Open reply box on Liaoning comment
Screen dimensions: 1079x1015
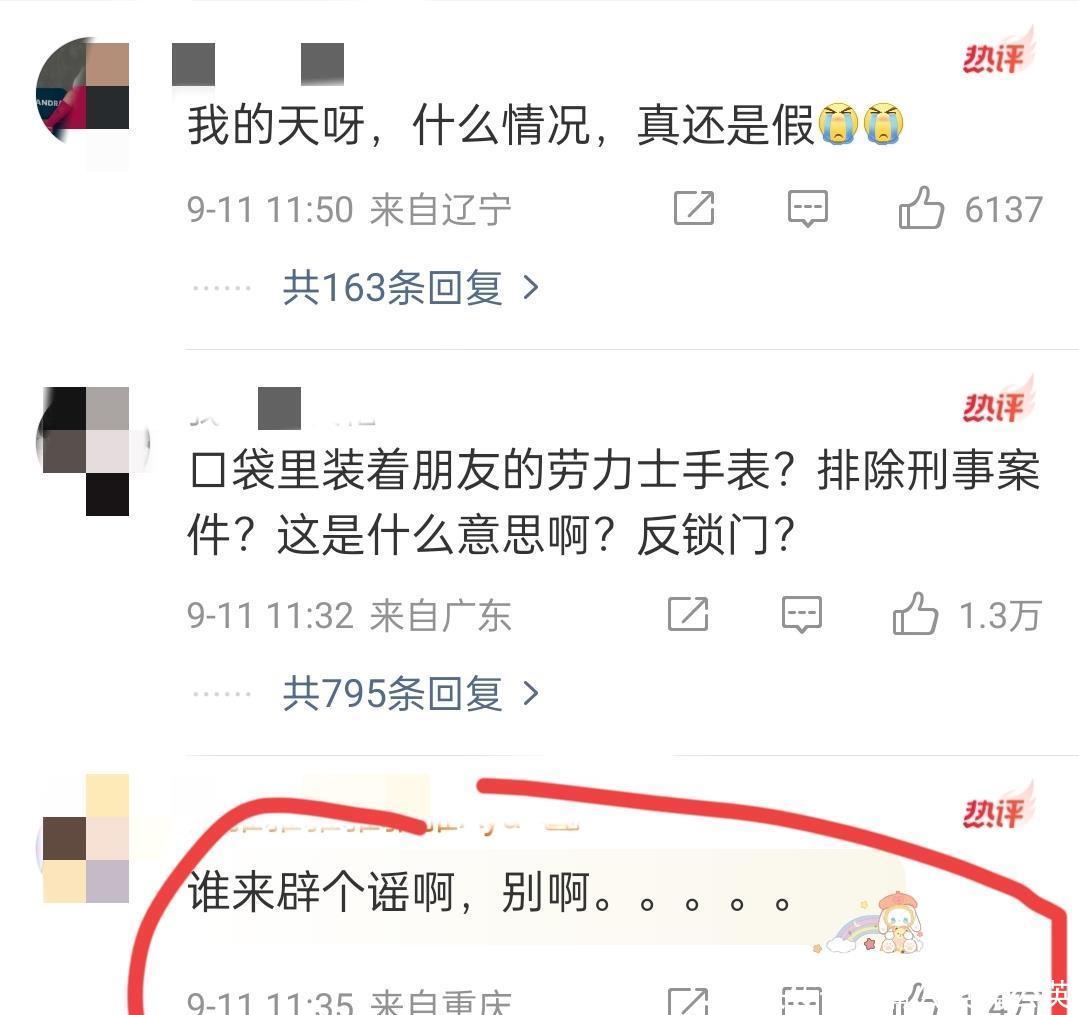point(807,209)
